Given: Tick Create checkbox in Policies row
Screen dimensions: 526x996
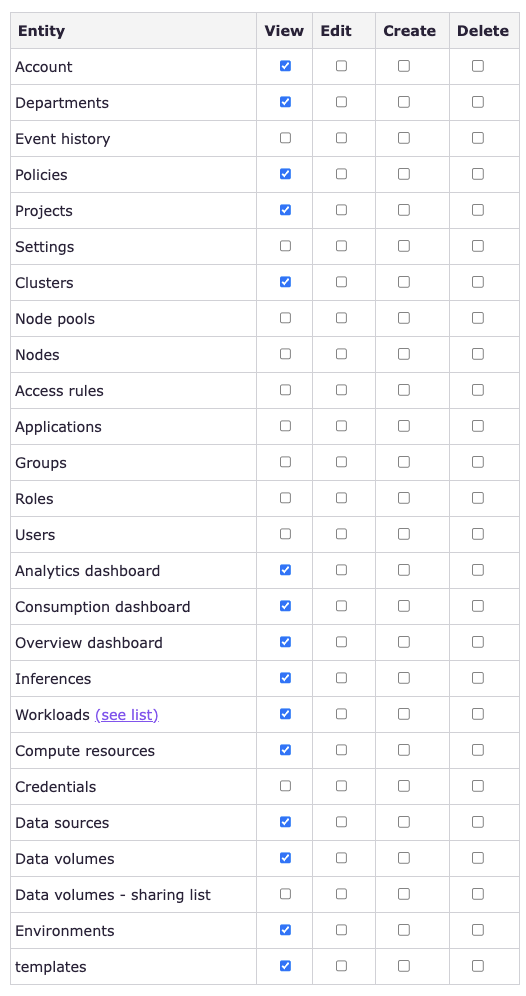Looking at the screenshot, I should pyautogui.click(x=404, y=174).
